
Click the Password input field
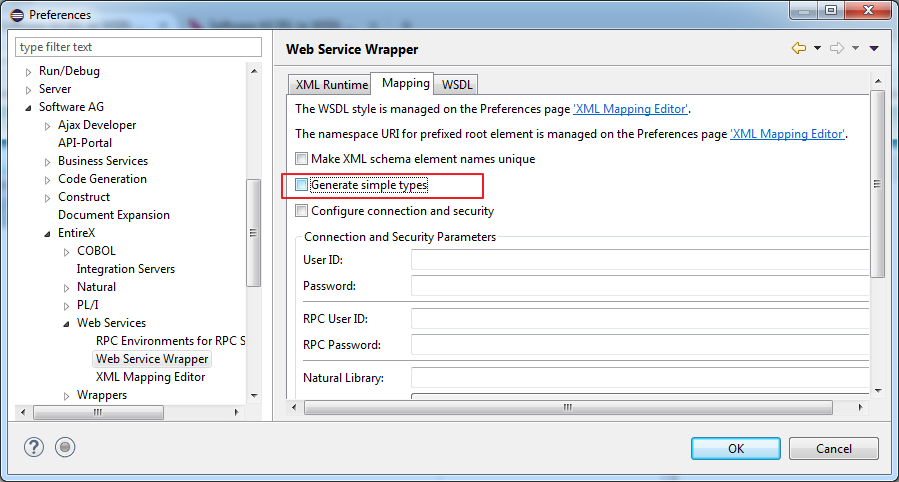tap(640, 285)
